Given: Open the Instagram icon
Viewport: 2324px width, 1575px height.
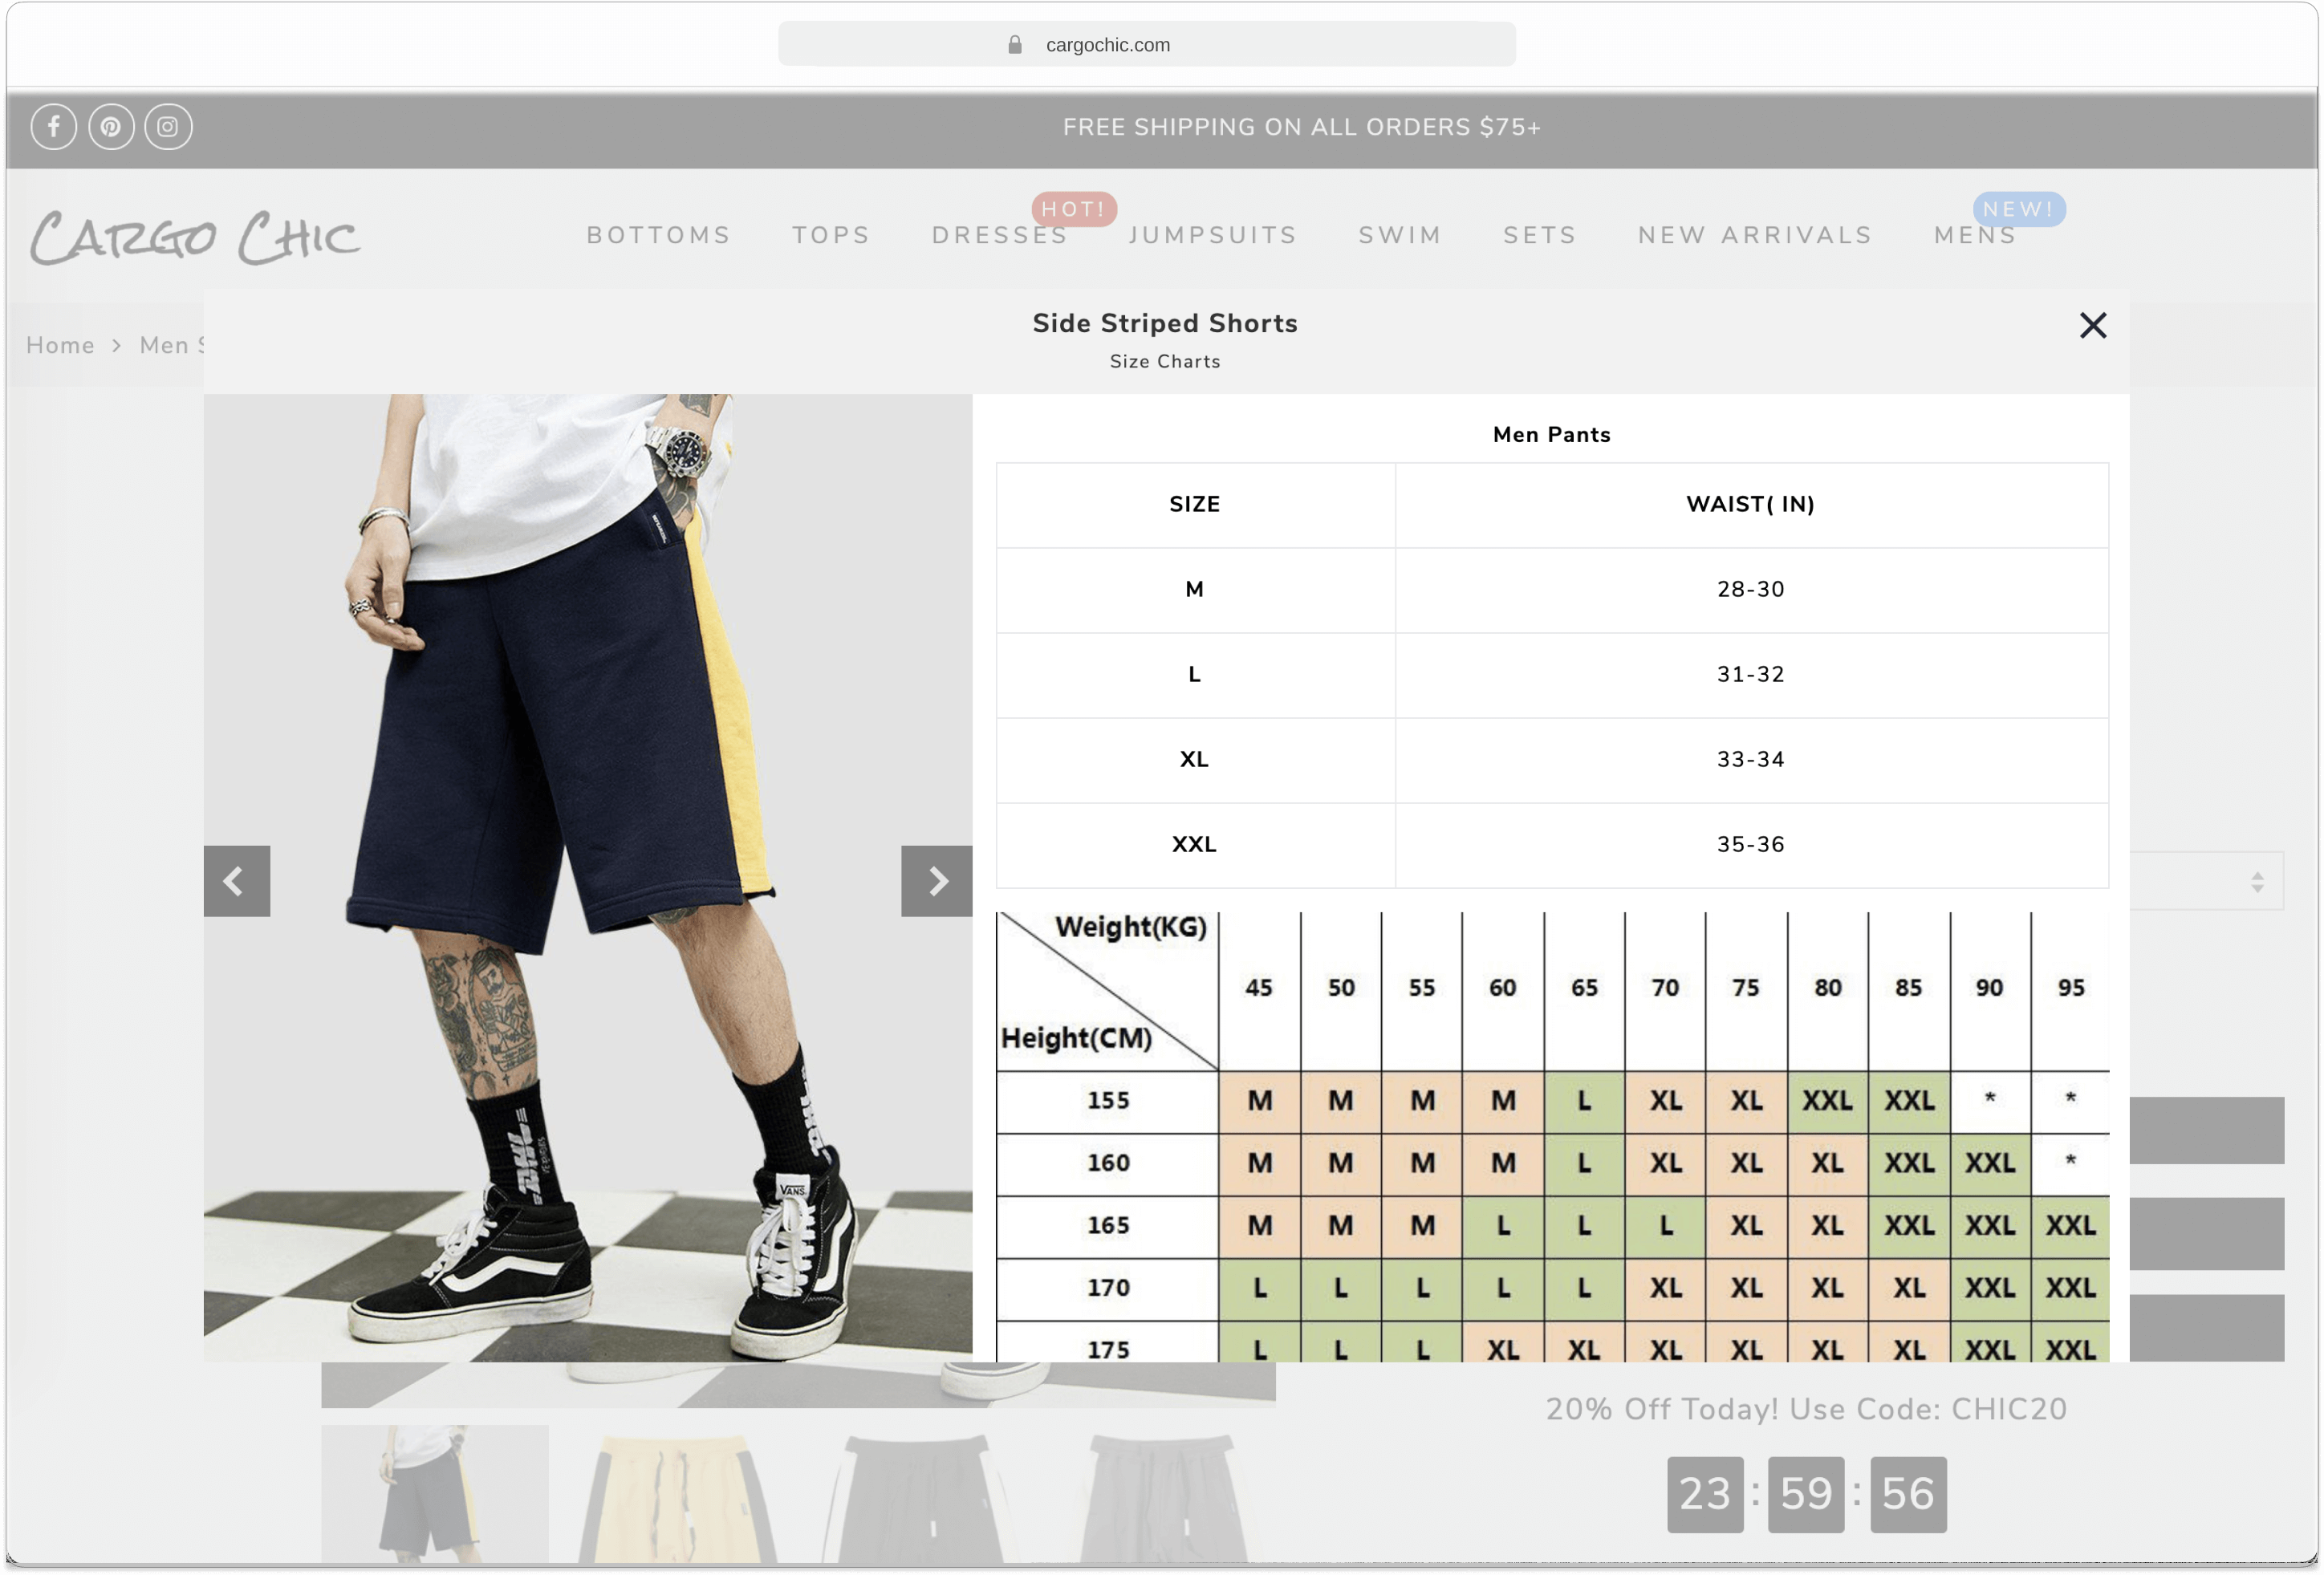Looking at the screenshot, I should (168, 126).
